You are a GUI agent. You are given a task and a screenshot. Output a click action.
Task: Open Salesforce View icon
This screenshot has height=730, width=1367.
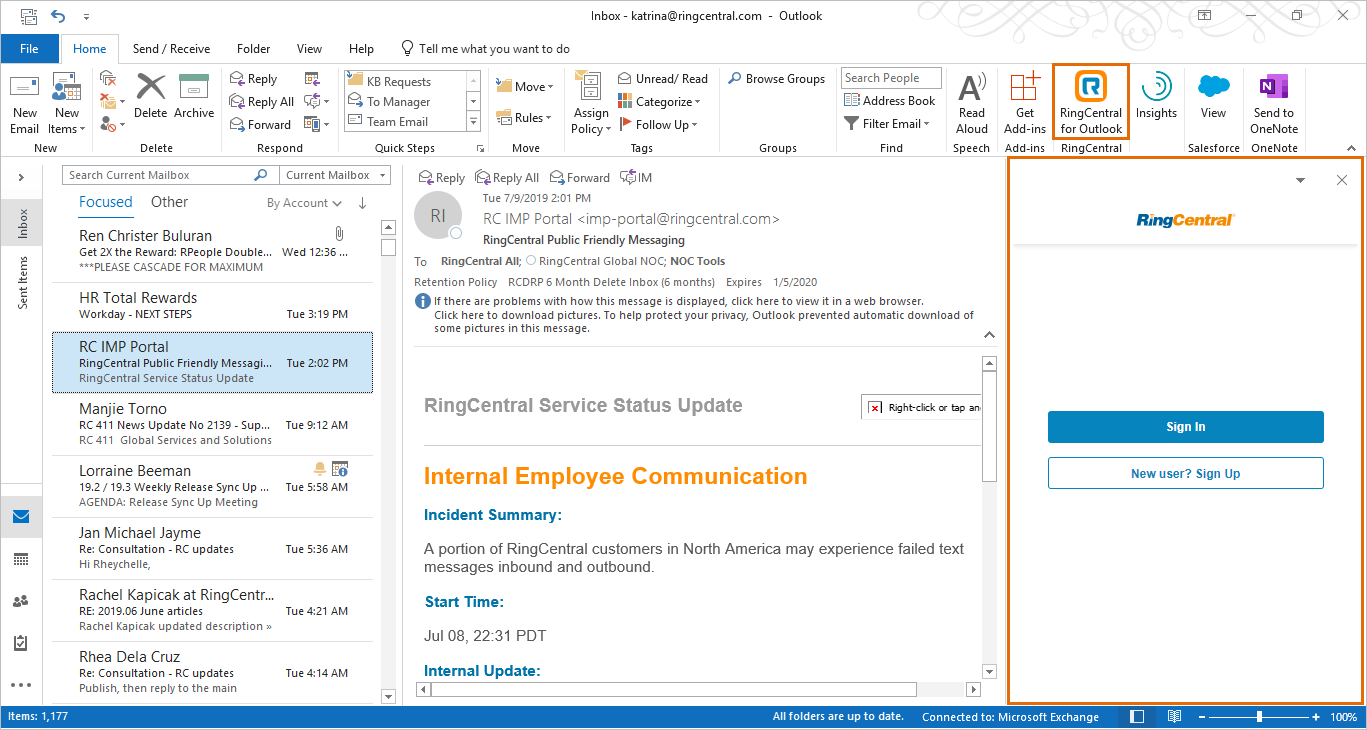(1213, 98)
